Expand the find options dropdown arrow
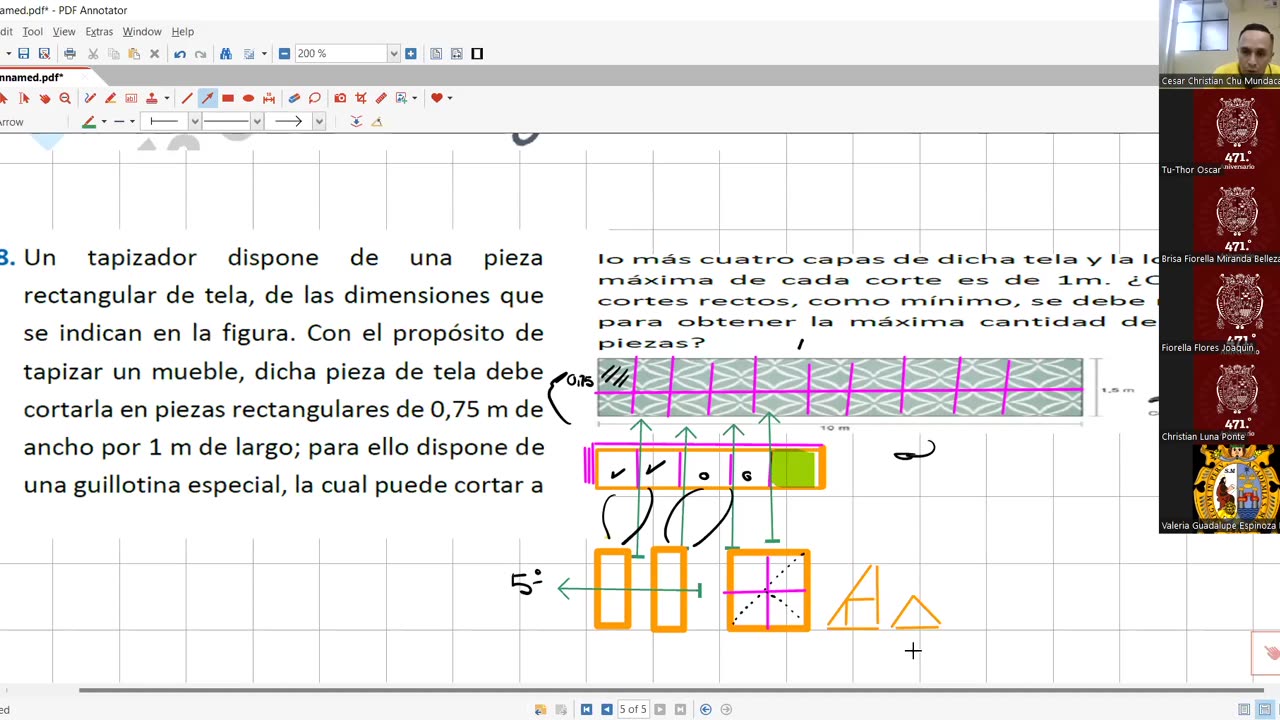1280x720 pixels. pyautogui.click(x=264, y=53)
